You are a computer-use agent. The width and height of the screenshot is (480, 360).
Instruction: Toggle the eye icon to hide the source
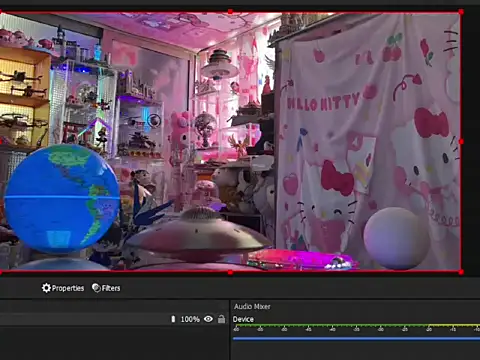208,319
